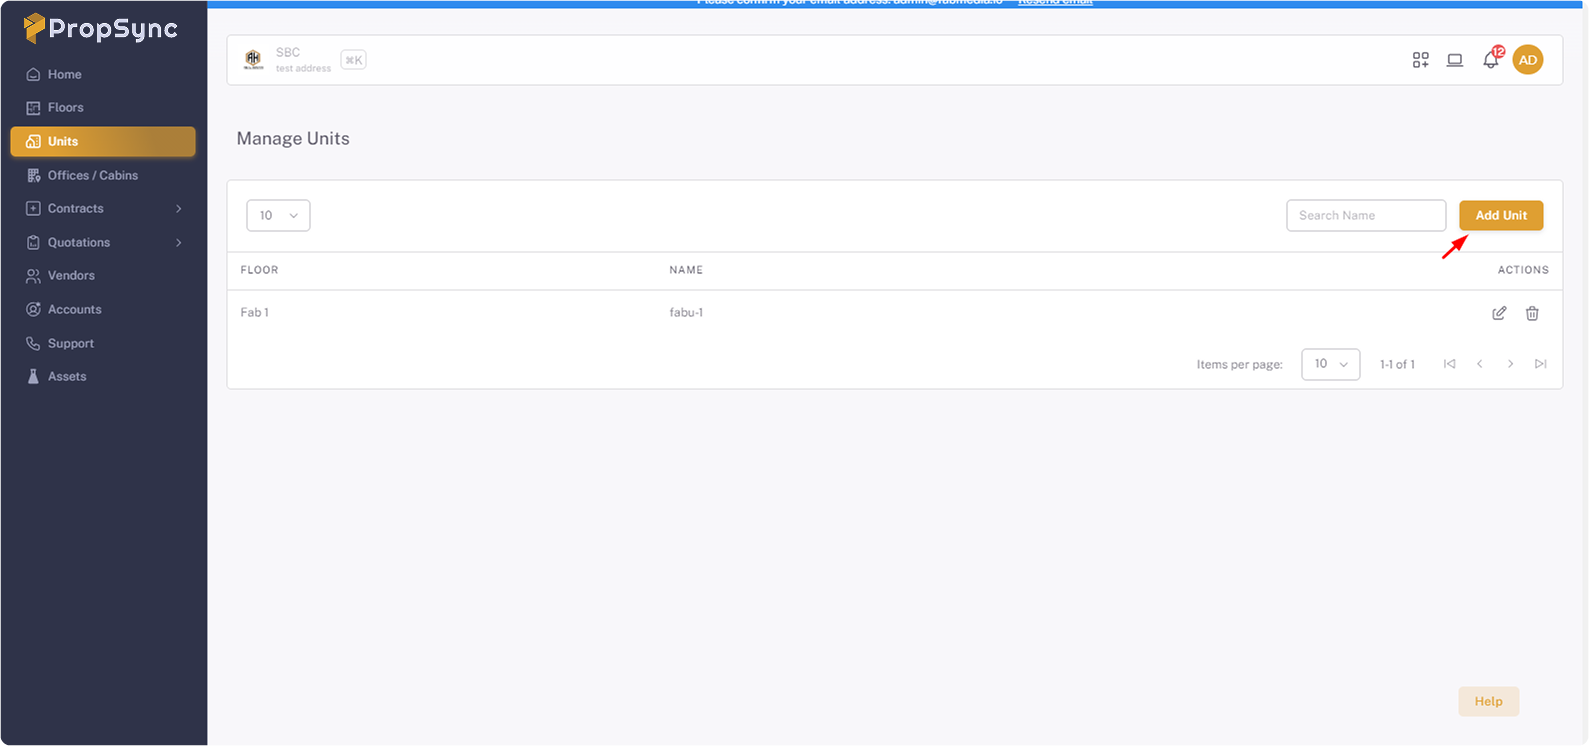Open the Items per page dropdown
Screen dimensions: 1589x746
point(1331,364)
